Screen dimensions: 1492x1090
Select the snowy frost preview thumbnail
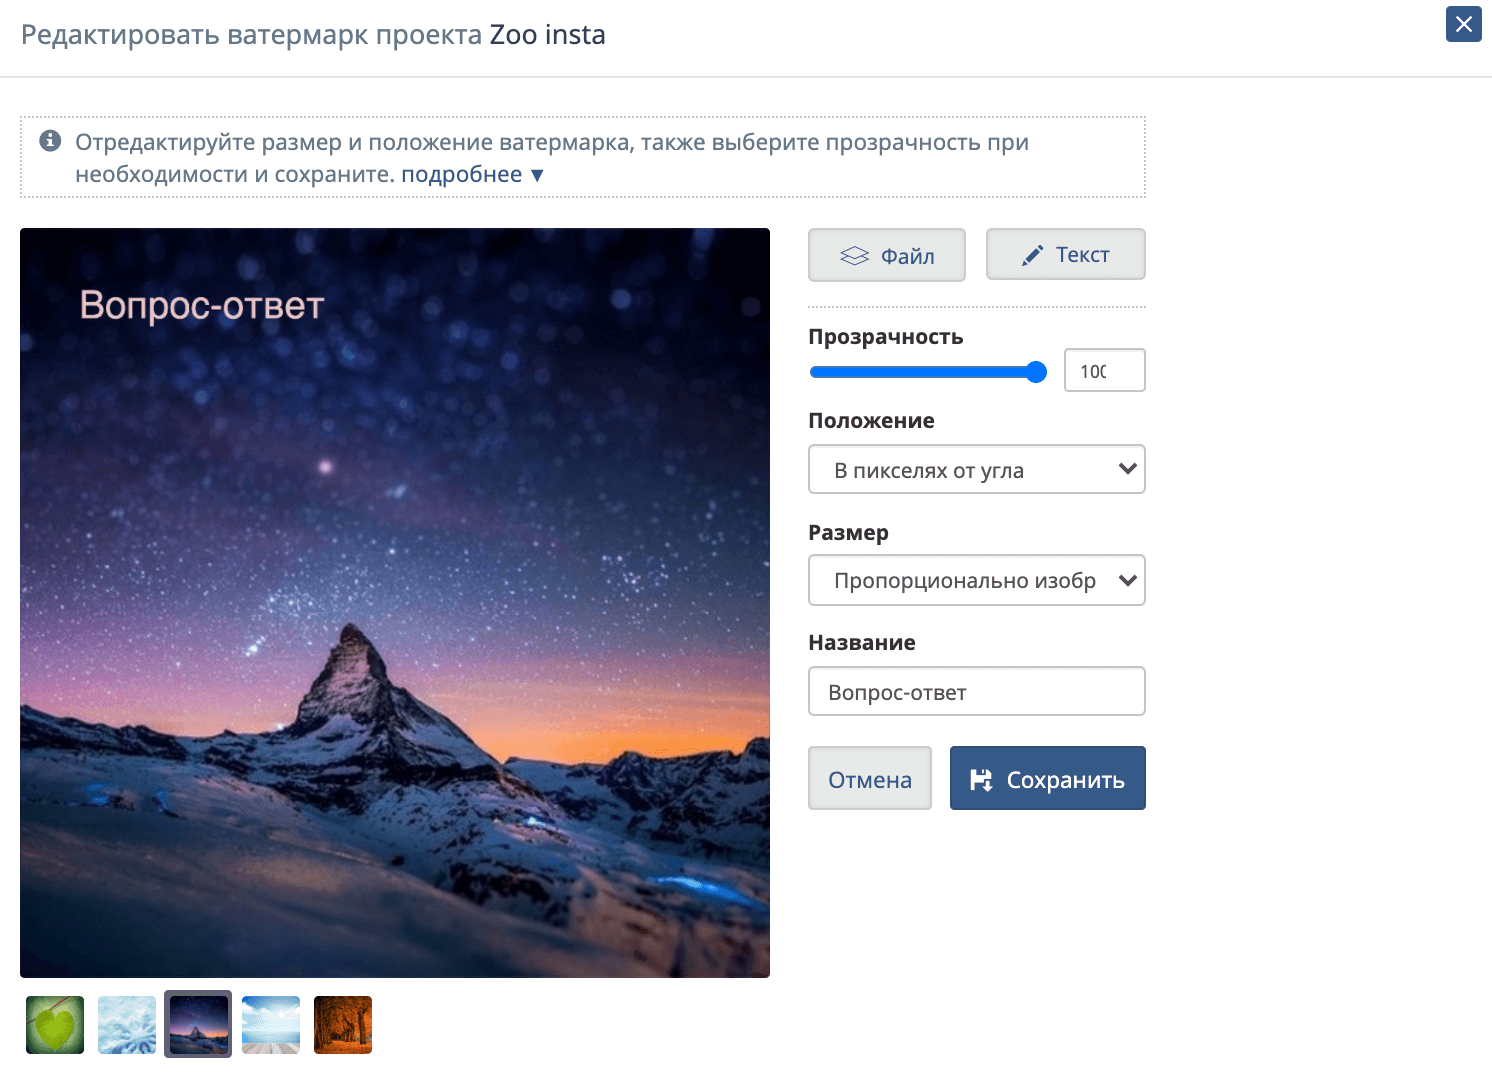coord(127,1025)
